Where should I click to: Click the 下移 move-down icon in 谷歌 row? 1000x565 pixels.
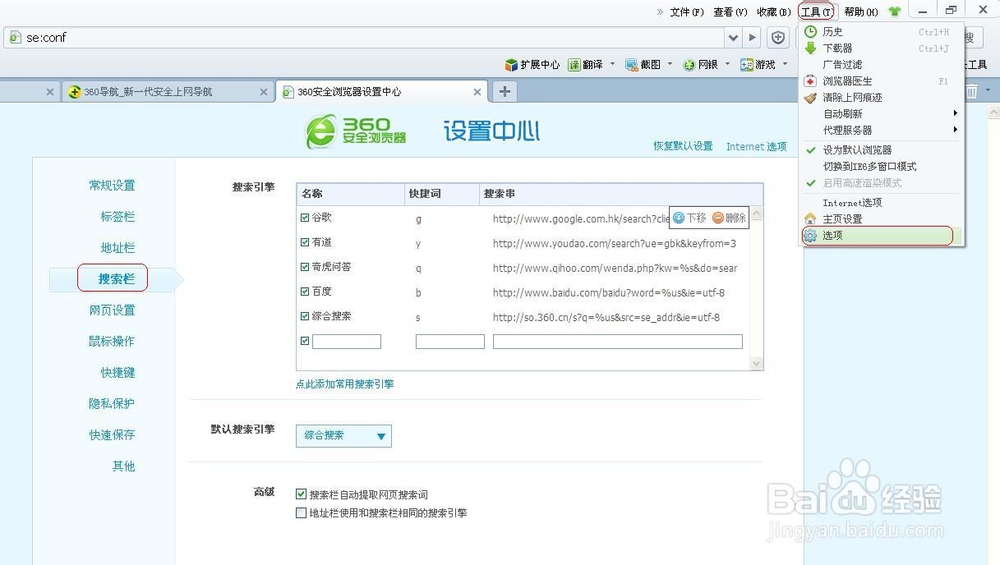click(679, 217)
